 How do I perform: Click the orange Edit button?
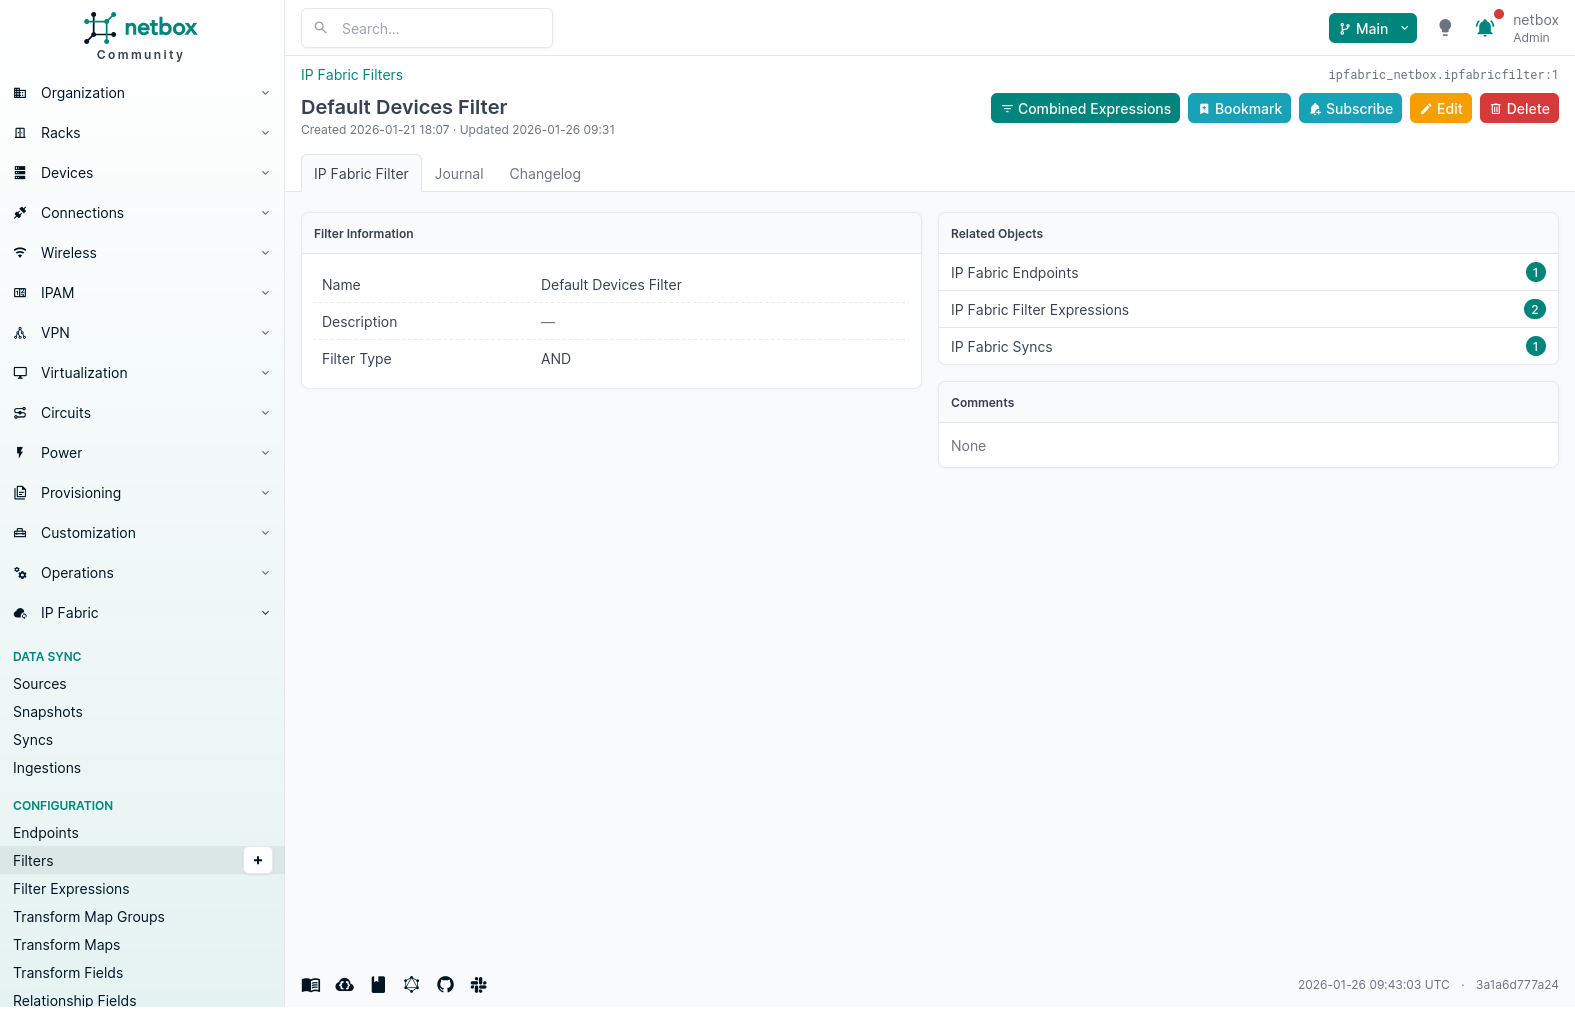(x=1440, y=109)
